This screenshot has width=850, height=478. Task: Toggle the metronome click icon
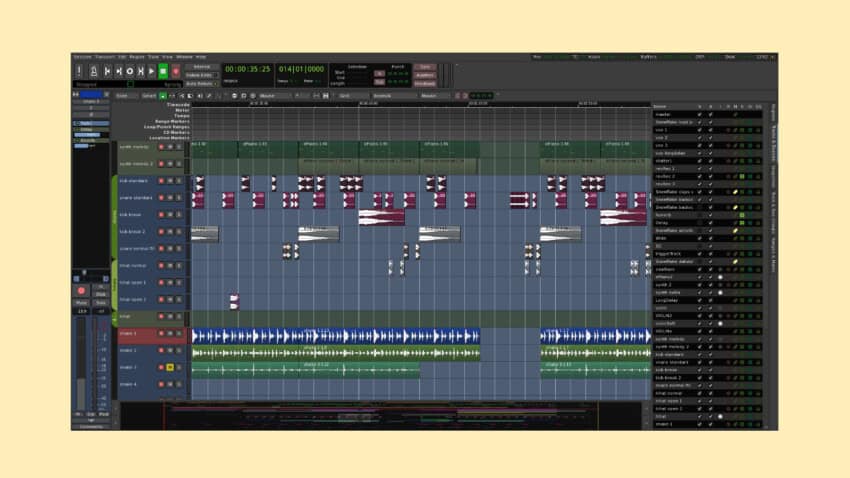point(94,71)
